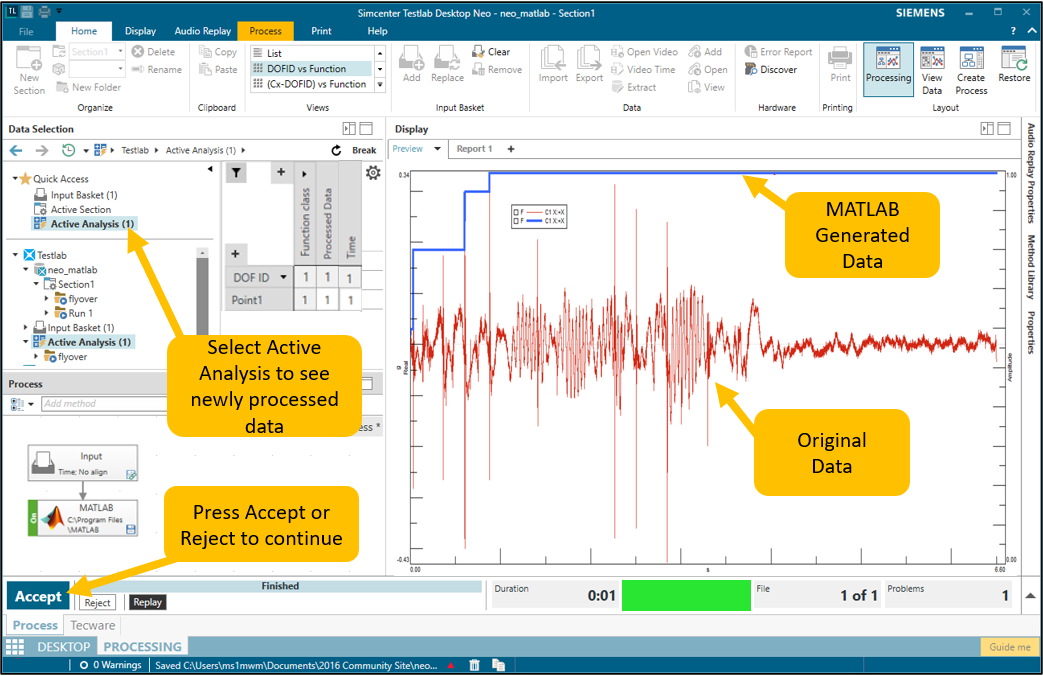This screenshot has height=676, width=1043.
Task: Create a New Folder
Action: click(88, 87)
